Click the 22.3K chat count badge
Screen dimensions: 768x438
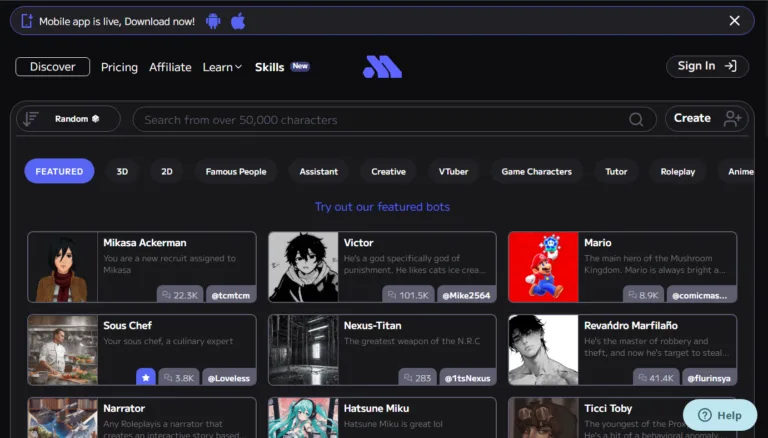click(180, 295)
